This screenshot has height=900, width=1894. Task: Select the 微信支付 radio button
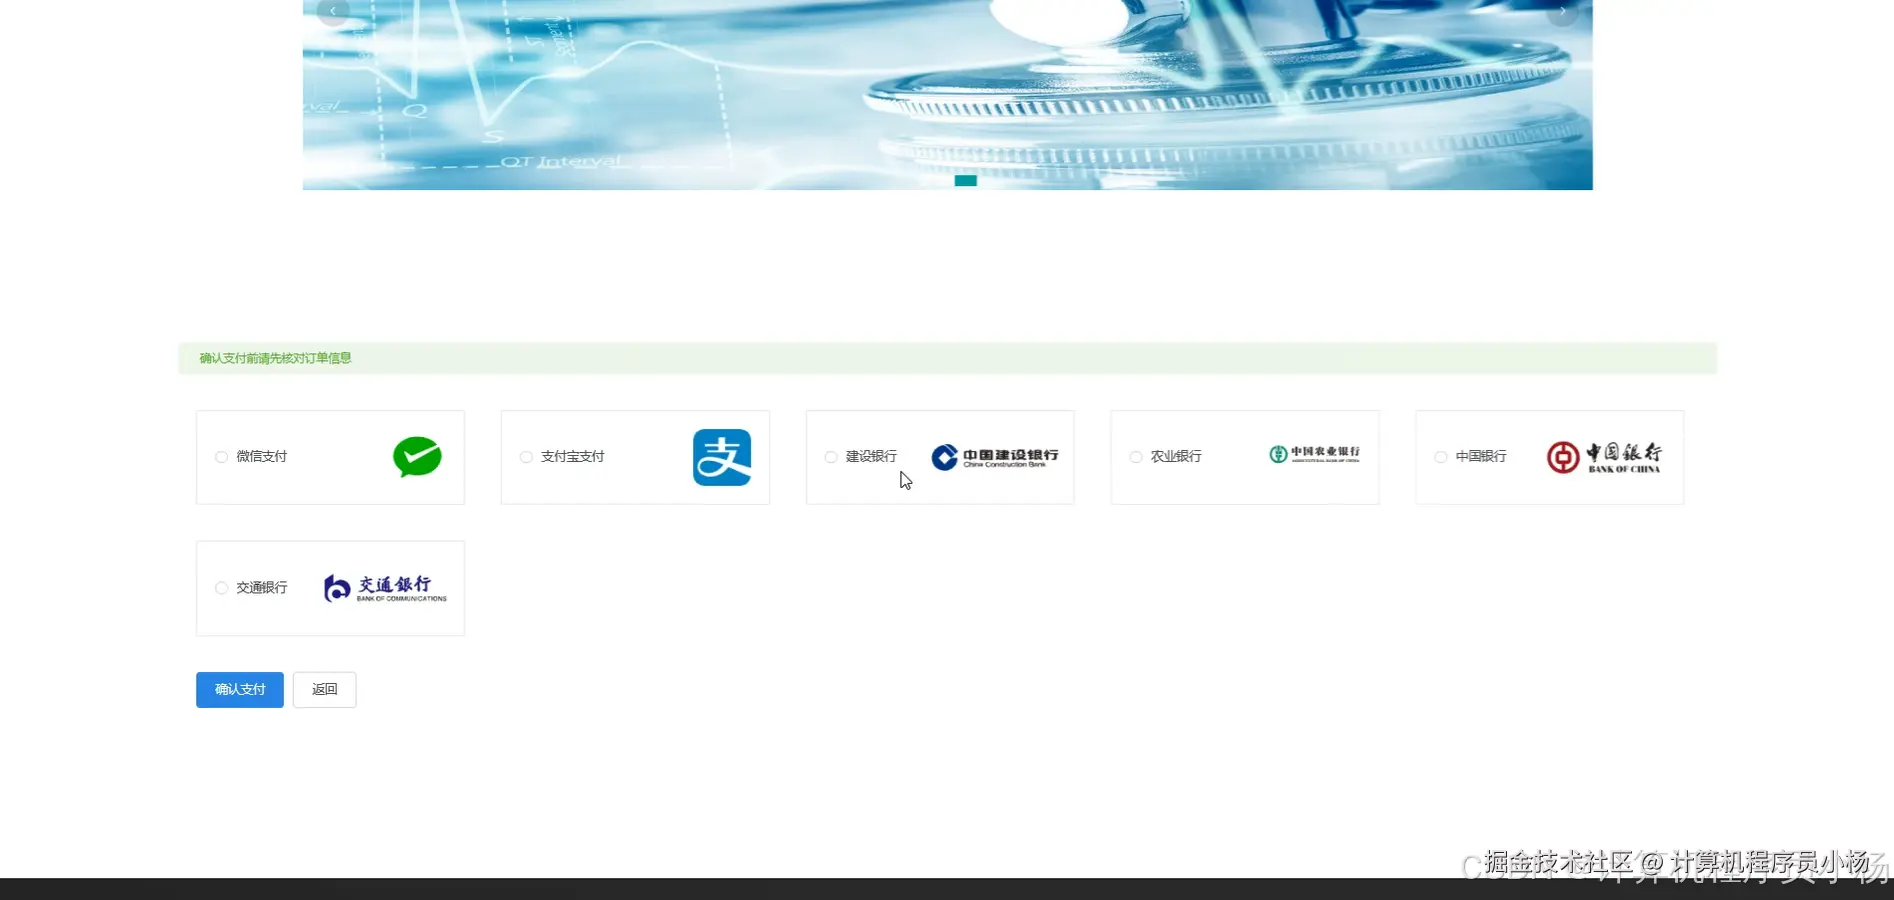221,457
